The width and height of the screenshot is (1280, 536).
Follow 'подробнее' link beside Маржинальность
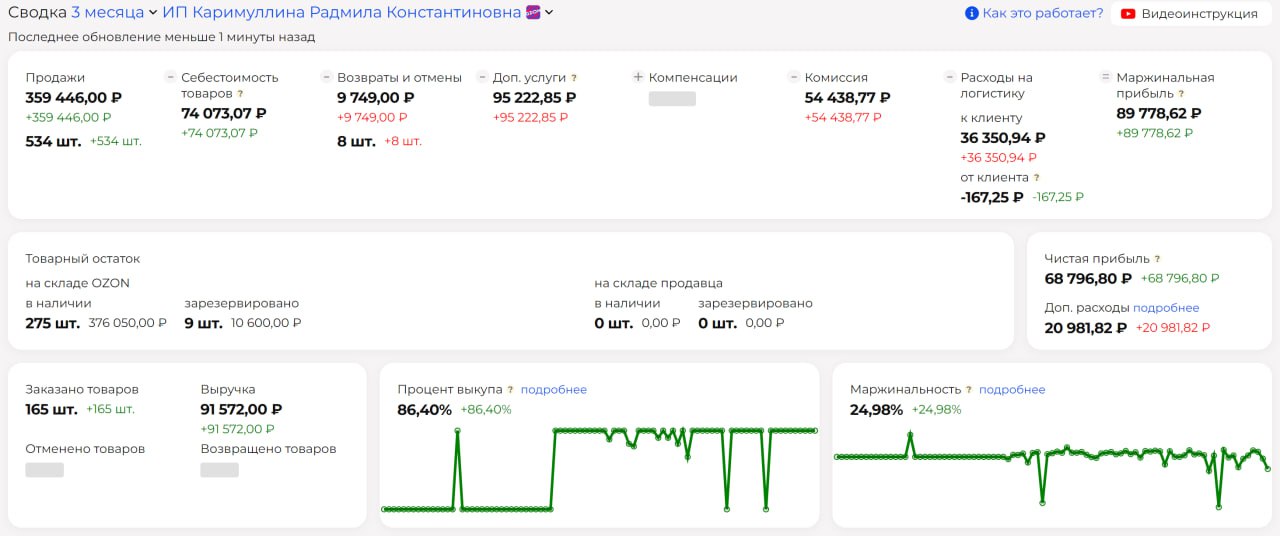point(1012,390)
